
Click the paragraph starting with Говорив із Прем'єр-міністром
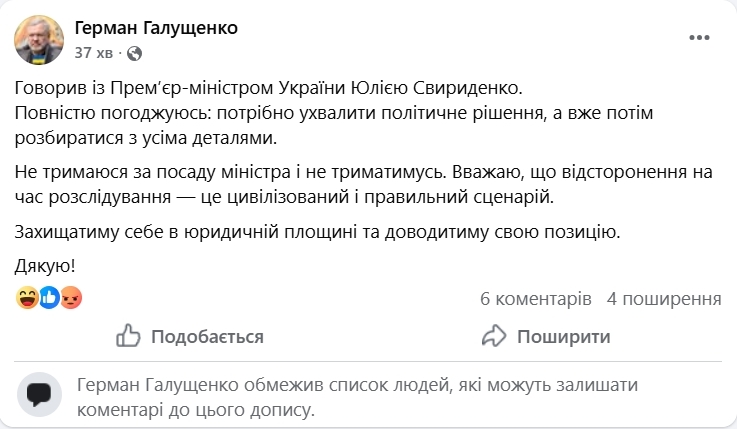284,112
